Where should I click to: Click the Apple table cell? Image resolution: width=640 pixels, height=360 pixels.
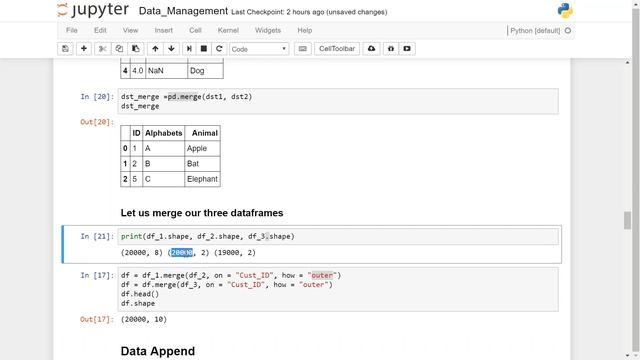tap(202, 149)
